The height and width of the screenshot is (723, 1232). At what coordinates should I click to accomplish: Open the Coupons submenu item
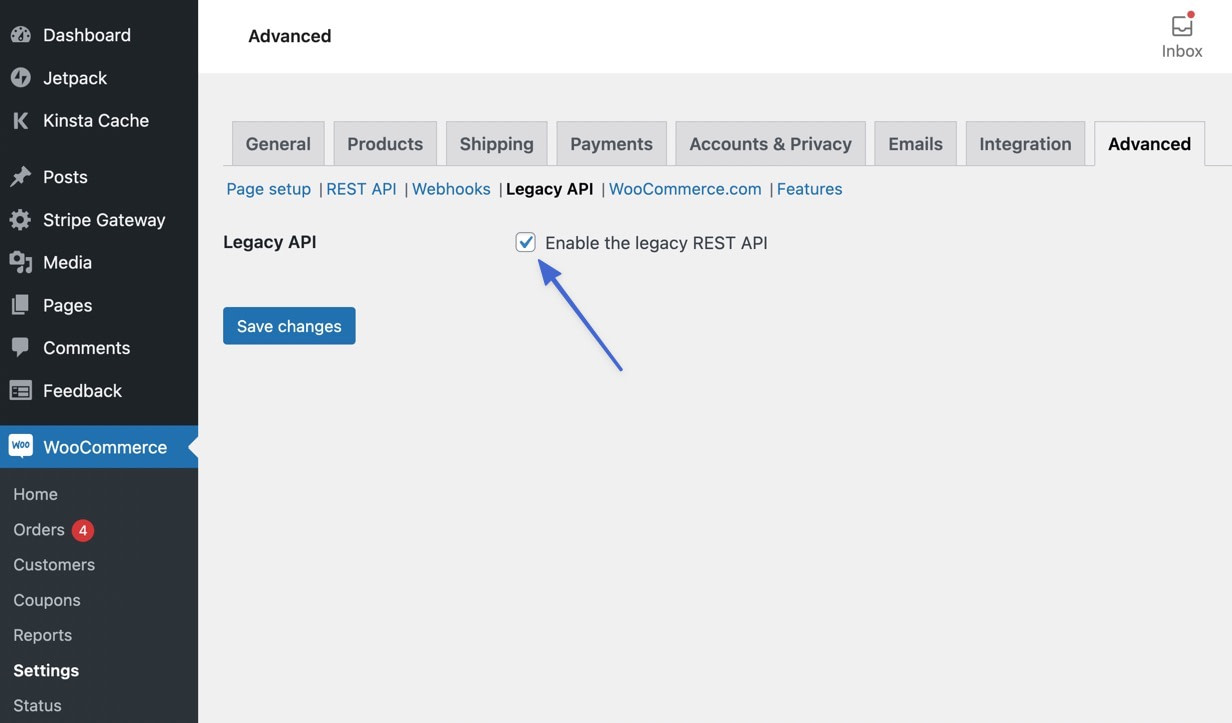[47, 600]
